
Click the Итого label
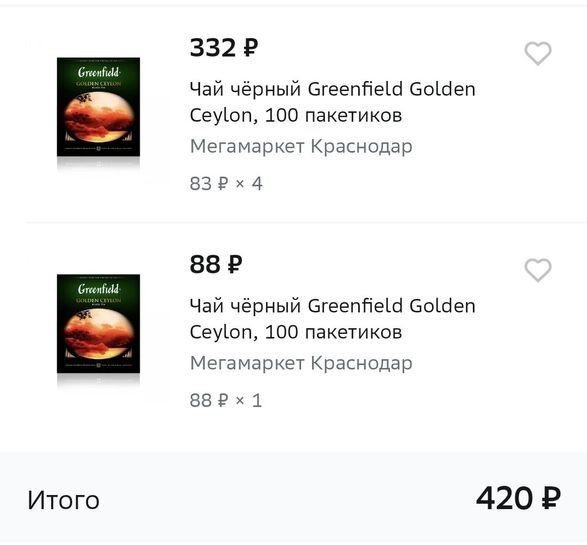[63, 500]
